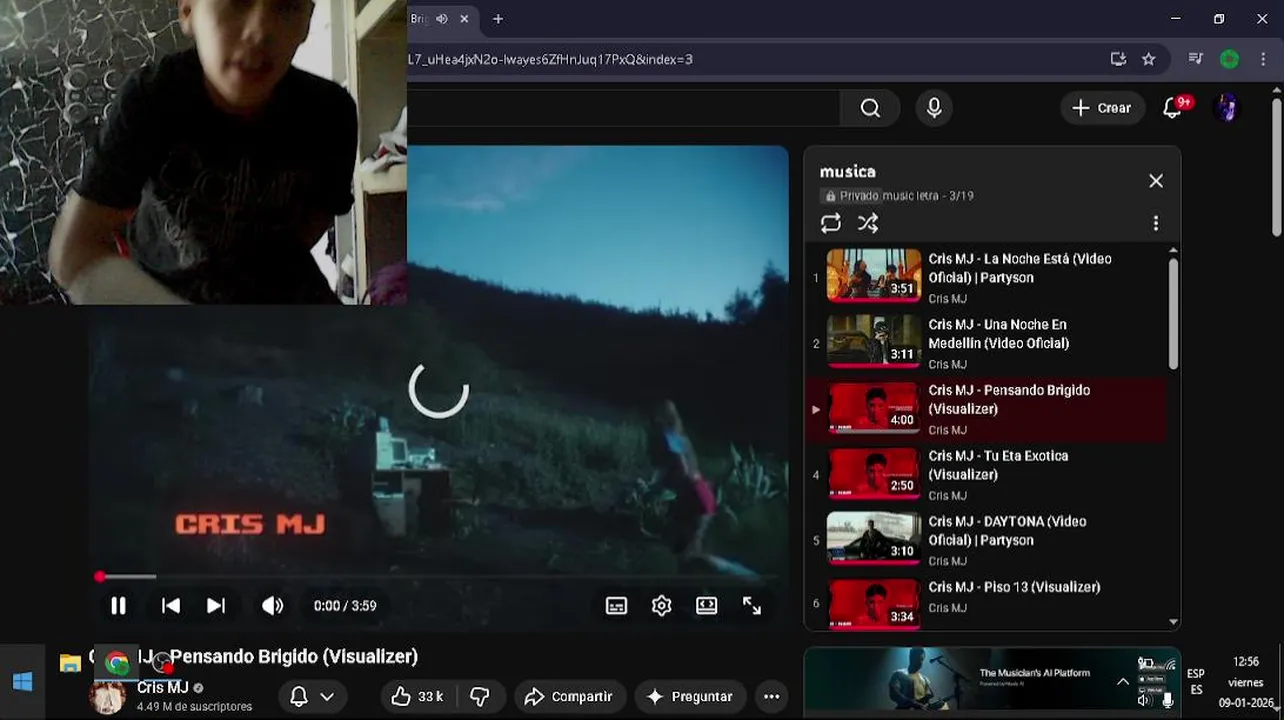Click the install app icon in the address bar
The image size is (1284, 720).
(1118, 59)
